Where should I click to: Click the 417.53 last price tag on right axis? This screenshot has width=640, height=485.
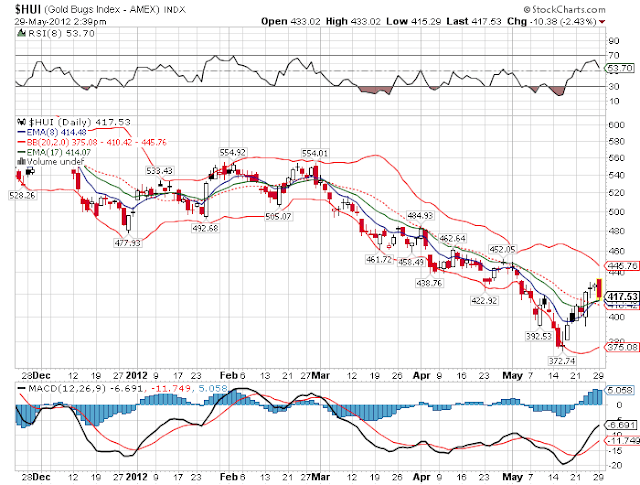tap(622, 296)
